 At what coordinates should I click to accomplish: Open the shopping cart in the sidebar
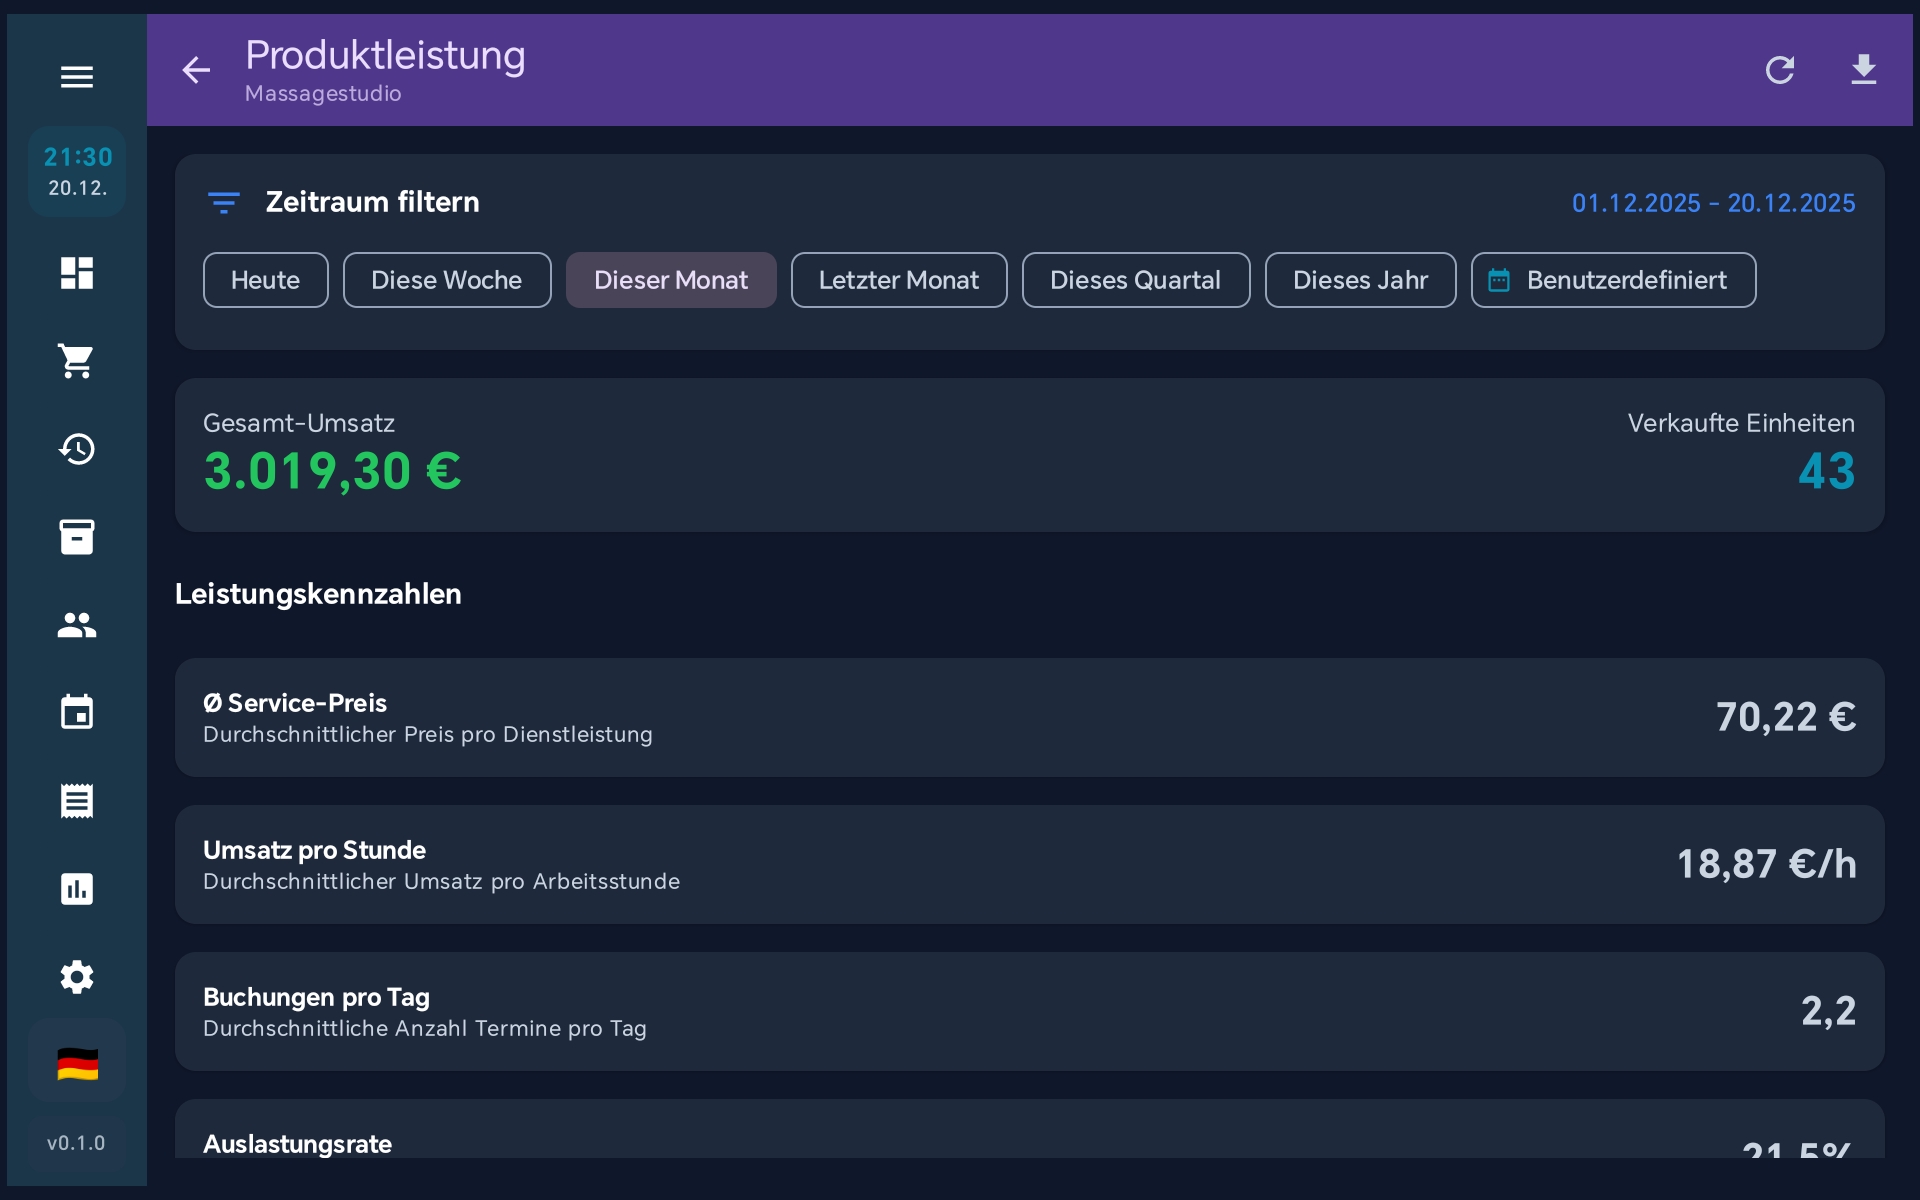(x=77, y=361)
